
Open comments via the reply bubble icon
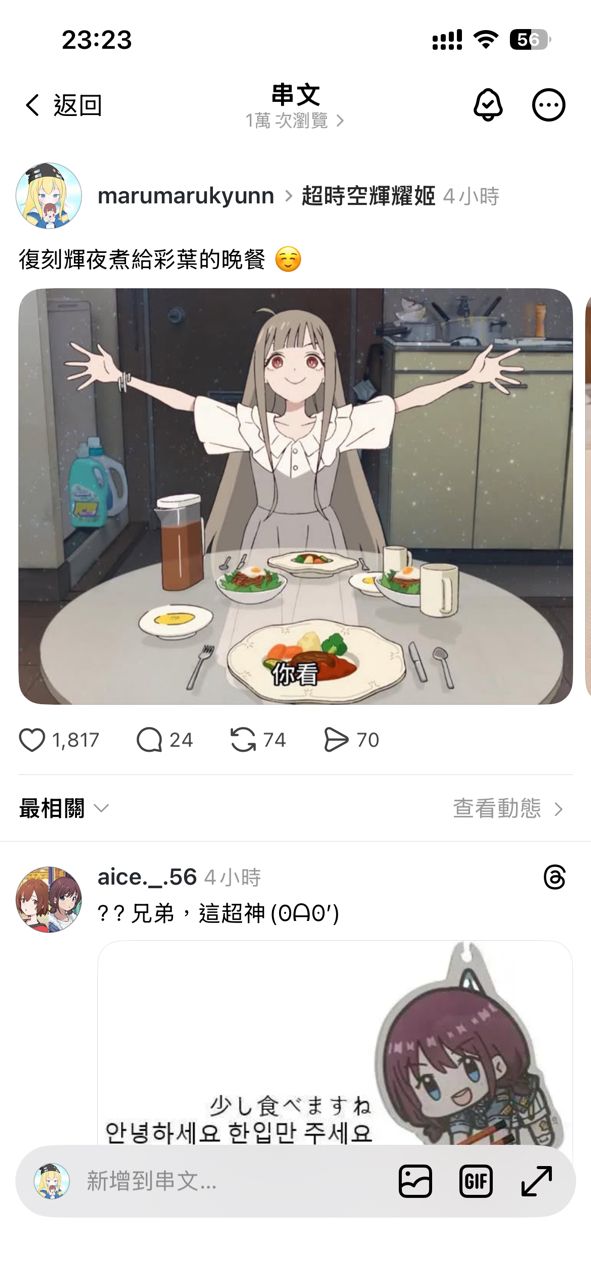pos(149,740)
